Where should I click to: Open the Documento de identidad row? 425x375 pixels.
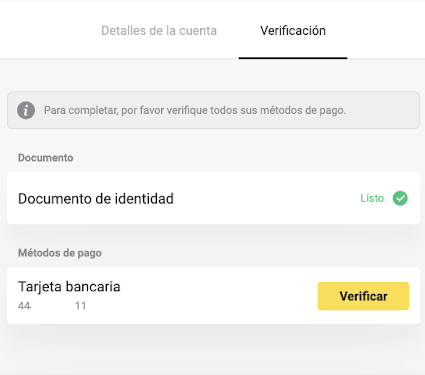click(x=213, y=198)
